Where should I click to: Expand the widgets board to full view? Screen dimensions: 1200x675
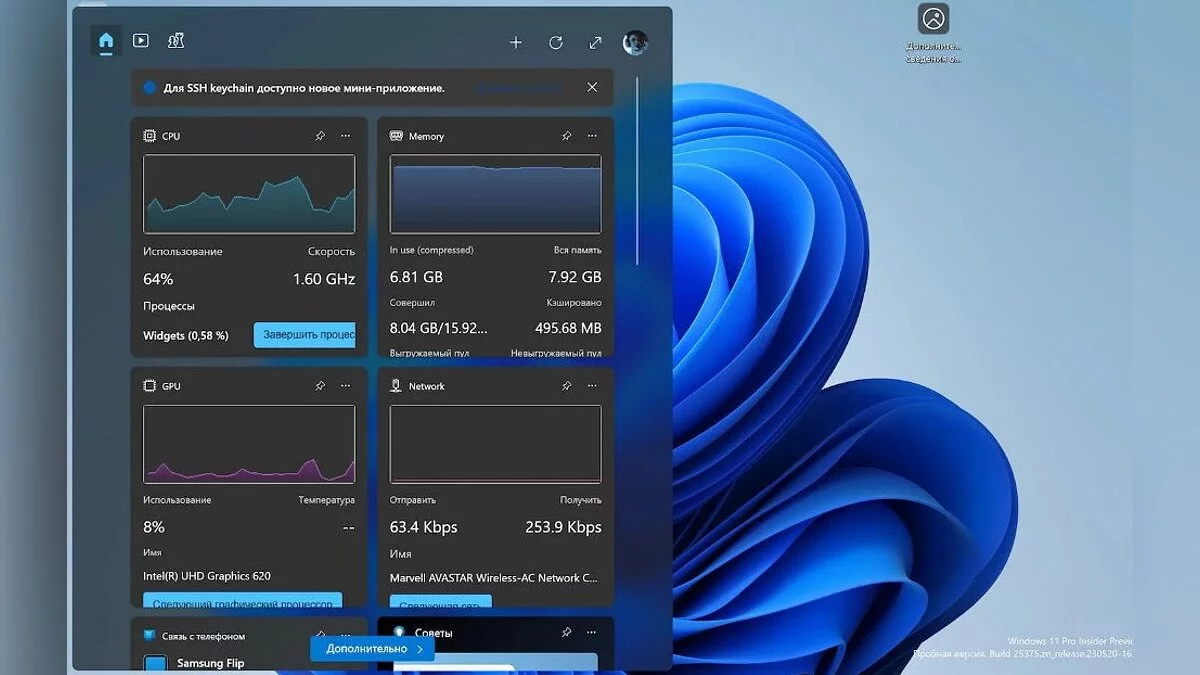pos(596,42)
